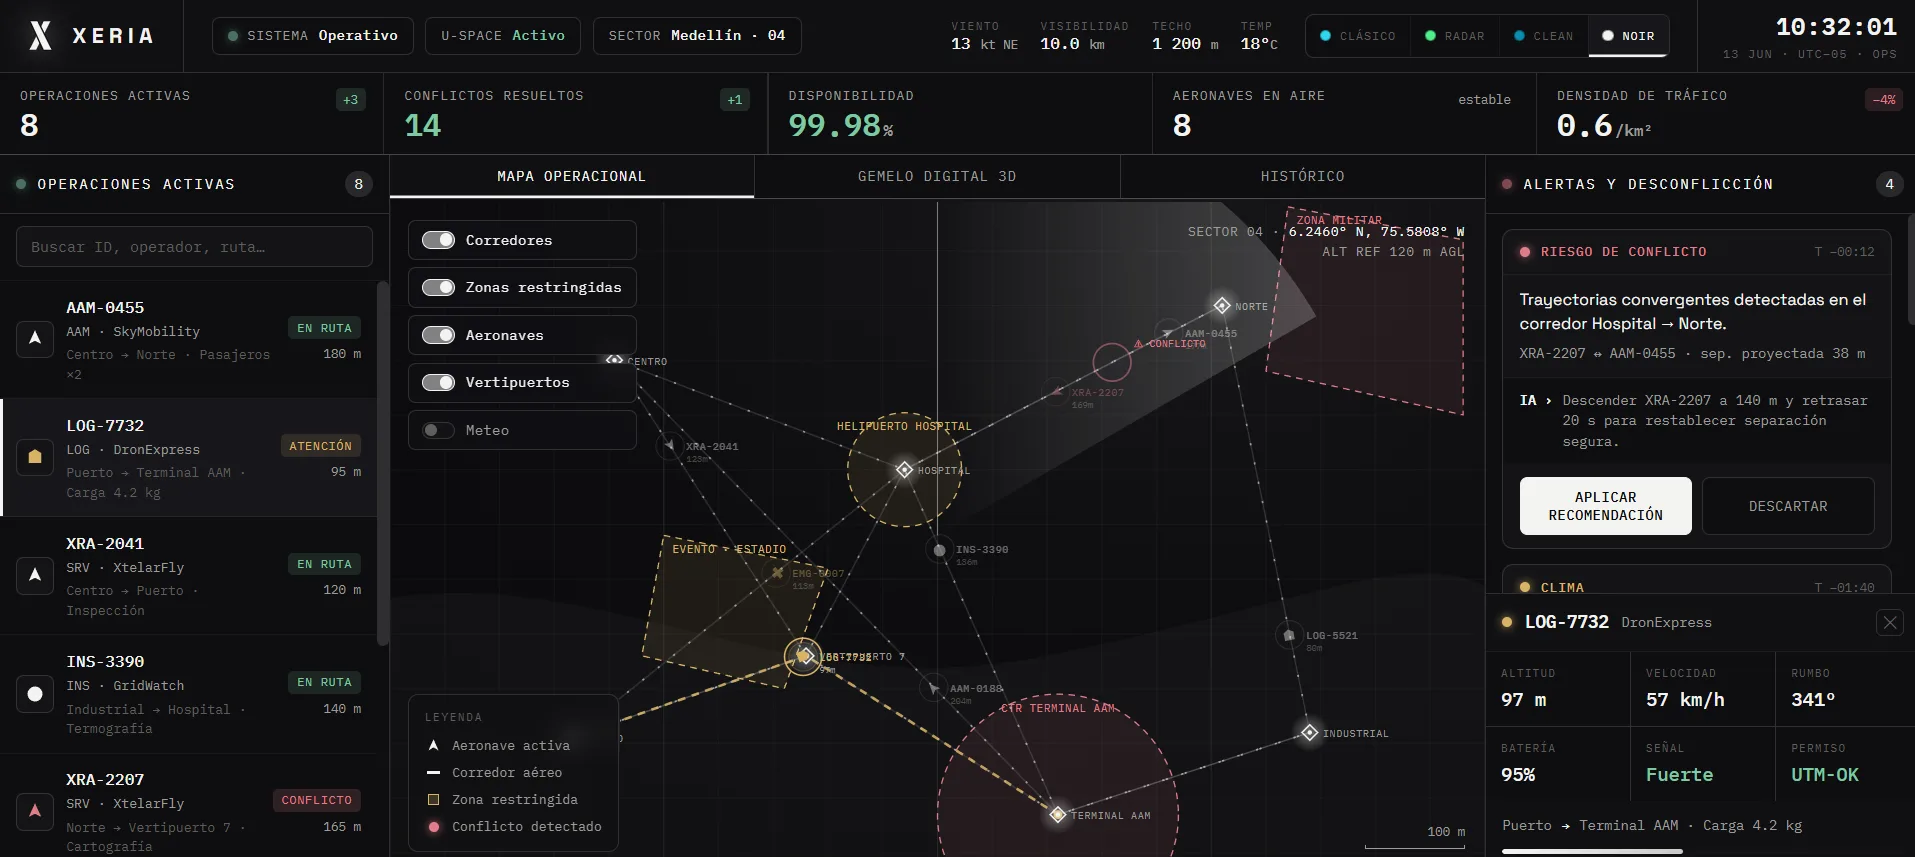Select the RADAR theme option
Screen dimensions: 1915x857
pyautogui.click(x=1455, y=36)
